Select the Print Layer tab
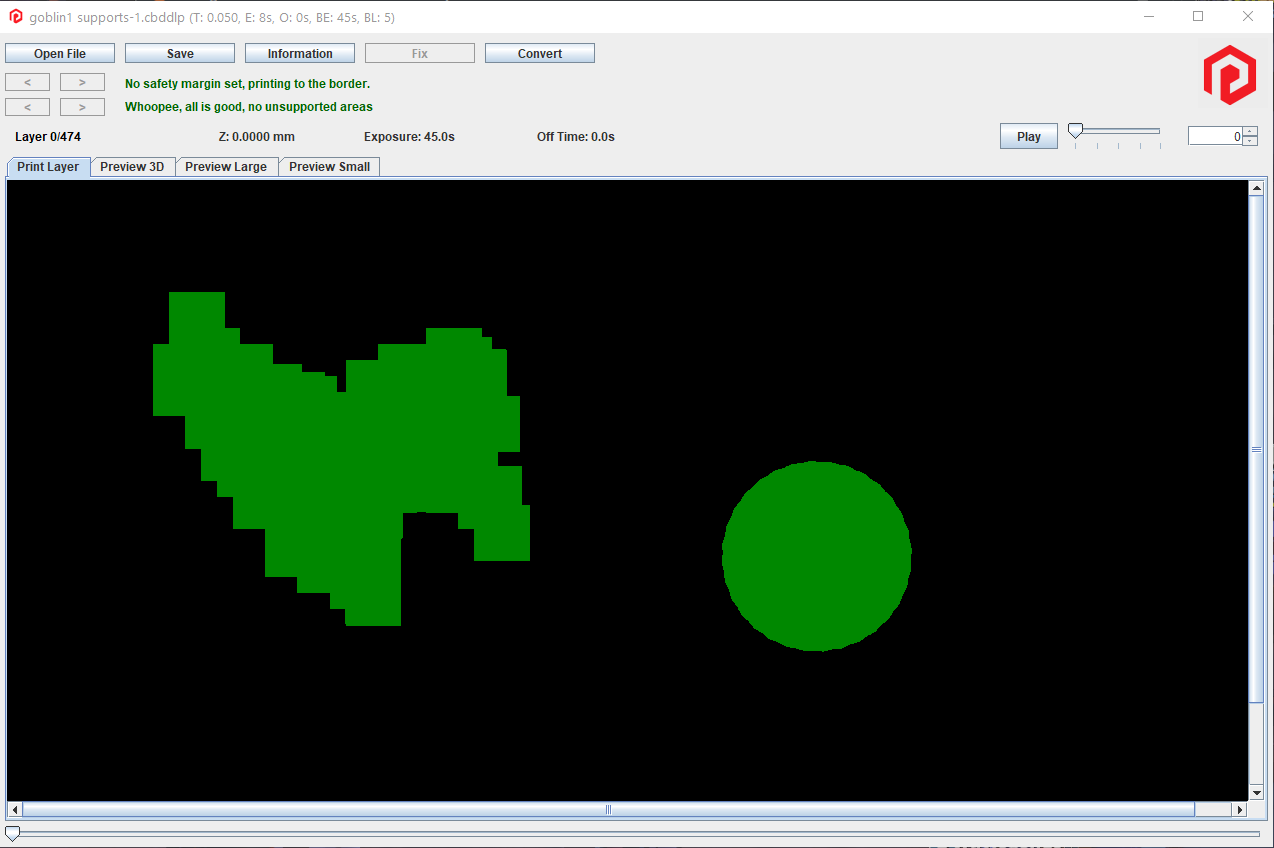1274x848 pixels. [47, 166]
